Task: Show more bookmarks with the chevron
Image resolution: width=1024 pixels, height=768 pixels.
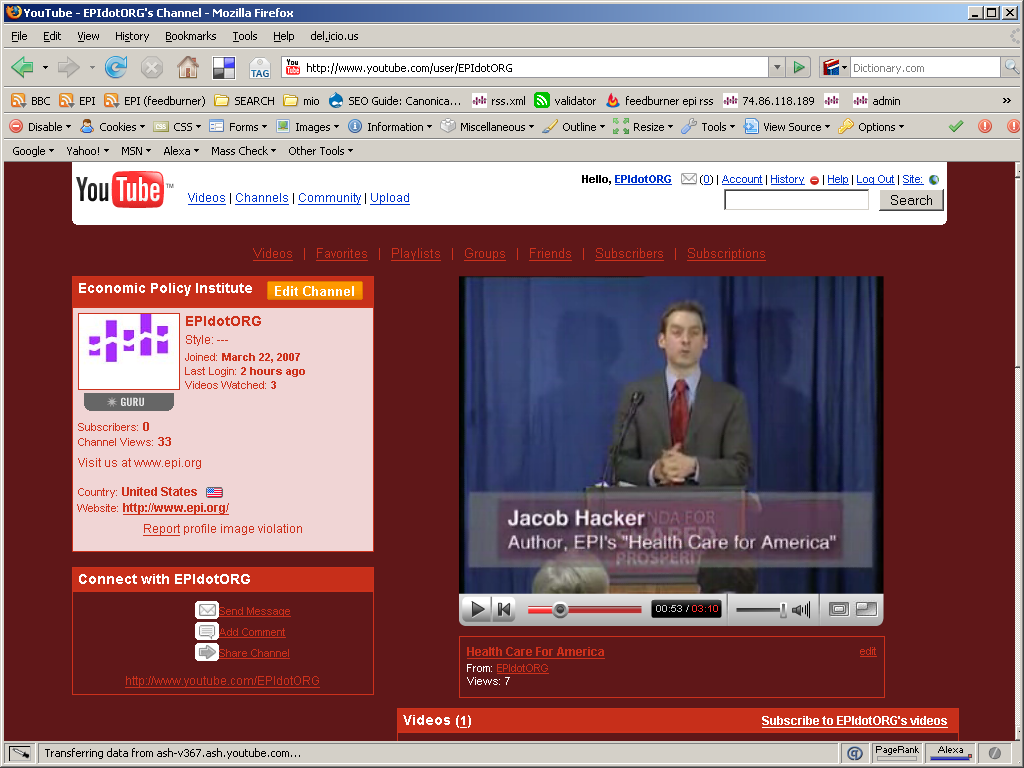Action: click(x=1007, y=101)
